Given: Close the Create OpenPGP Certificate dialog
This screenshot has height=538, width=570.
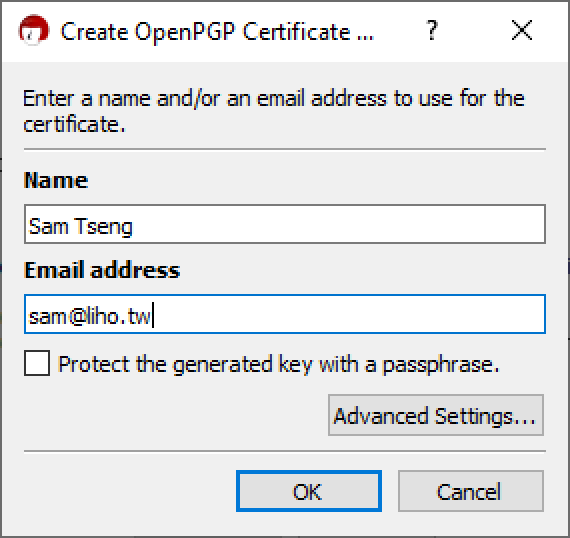Looking at the screenshot, I should [x=522, y=30].
